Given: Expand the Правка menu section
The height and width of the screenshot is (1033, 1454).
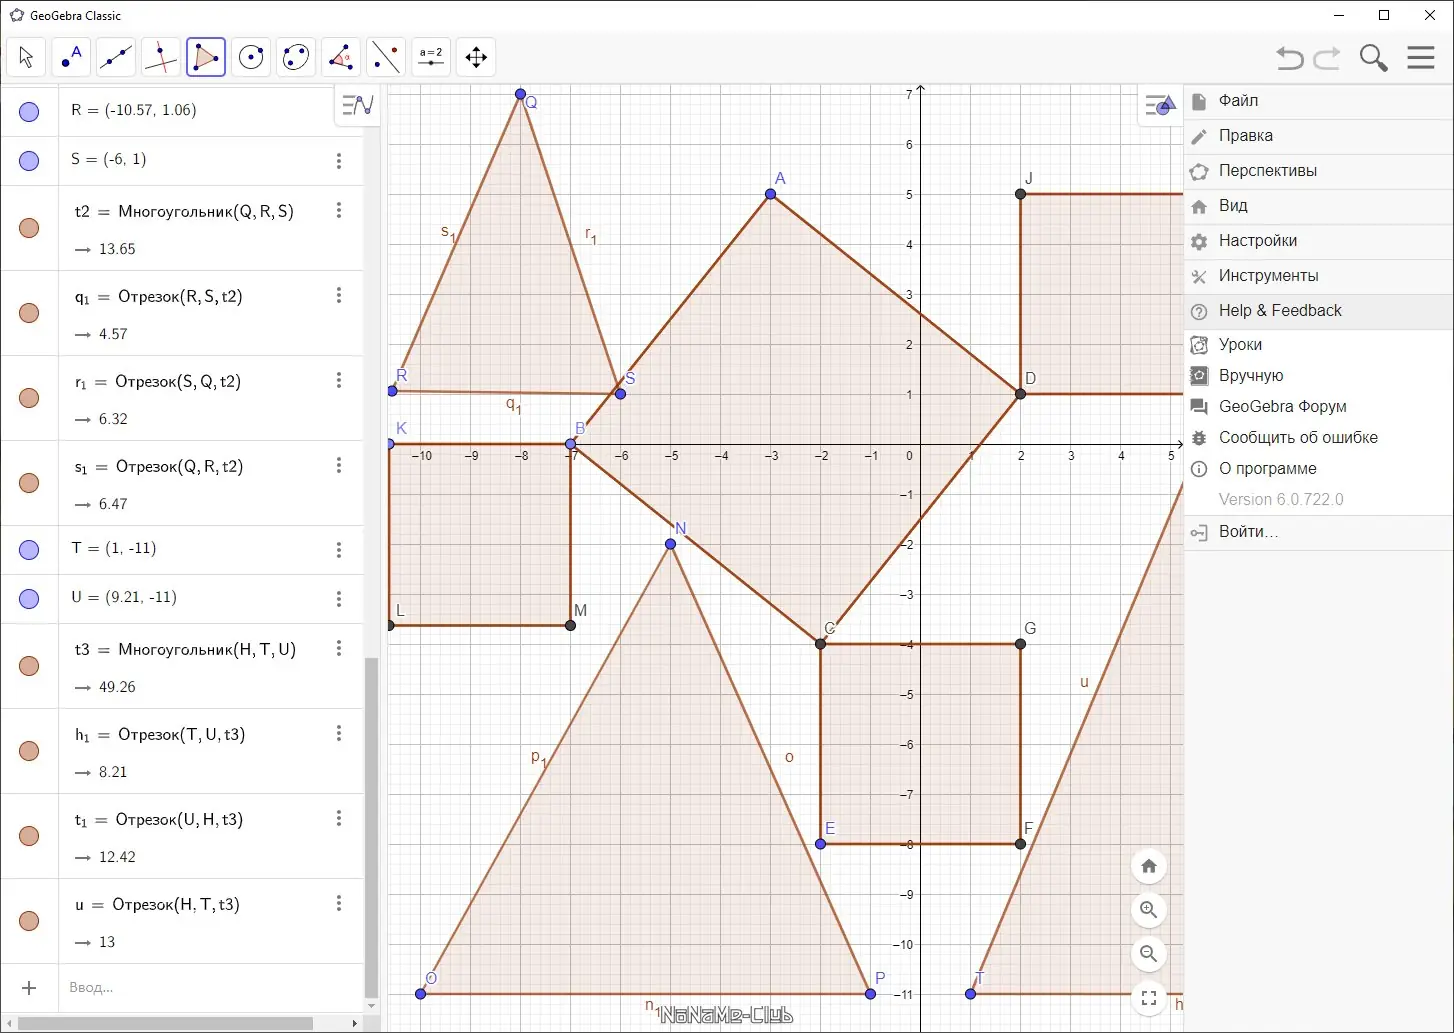Looking at the screenshot, I should [1318, 136].
